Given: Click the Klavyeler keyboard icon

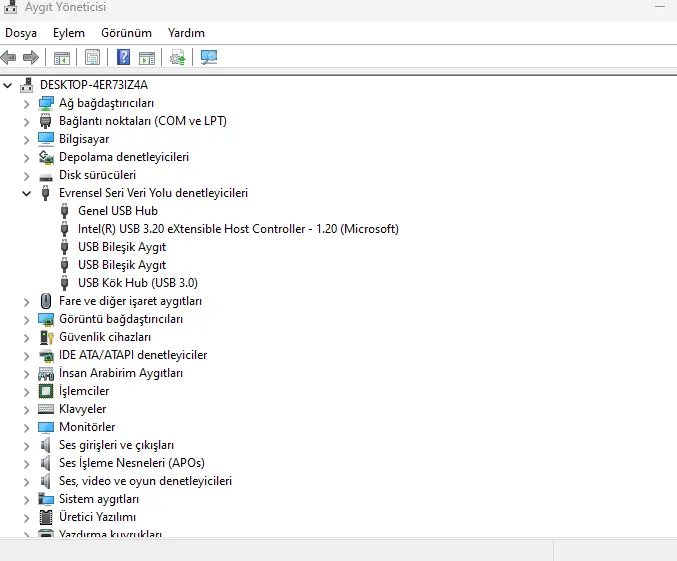Looking at the screenshot, I should point(46,409).
